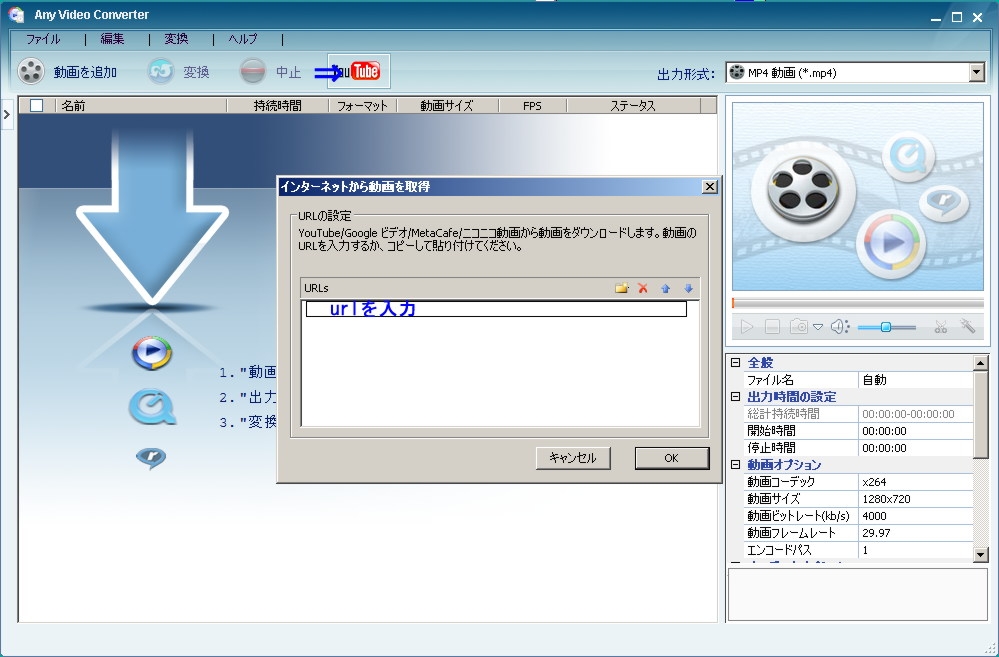999x657 pixels.
Task: Click the キャンセル button
Action: [x=573, y=458]
